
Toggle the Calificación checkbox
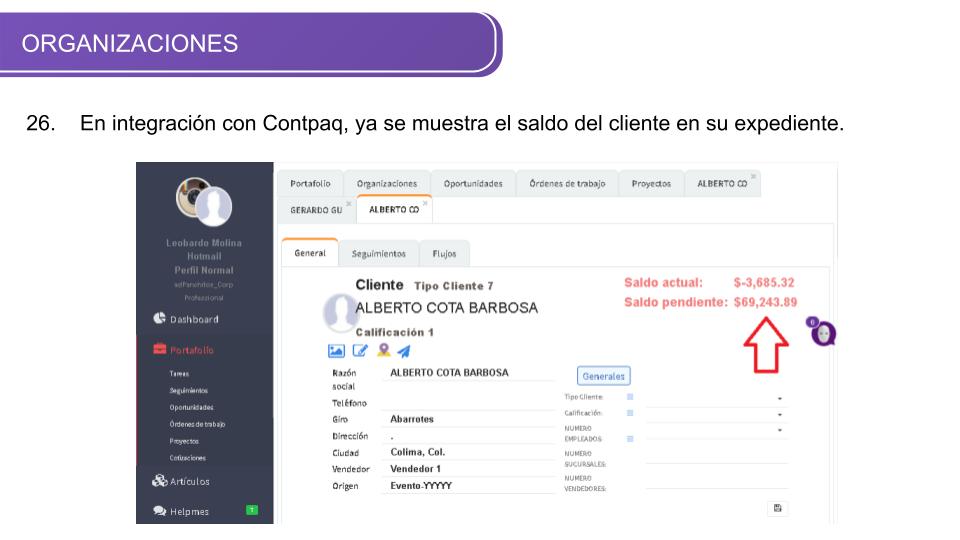point(630,413)
